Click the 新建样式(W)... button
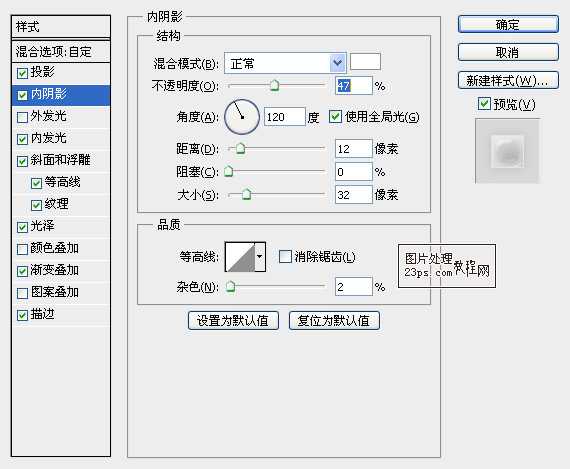 click(x=508, y=80)
